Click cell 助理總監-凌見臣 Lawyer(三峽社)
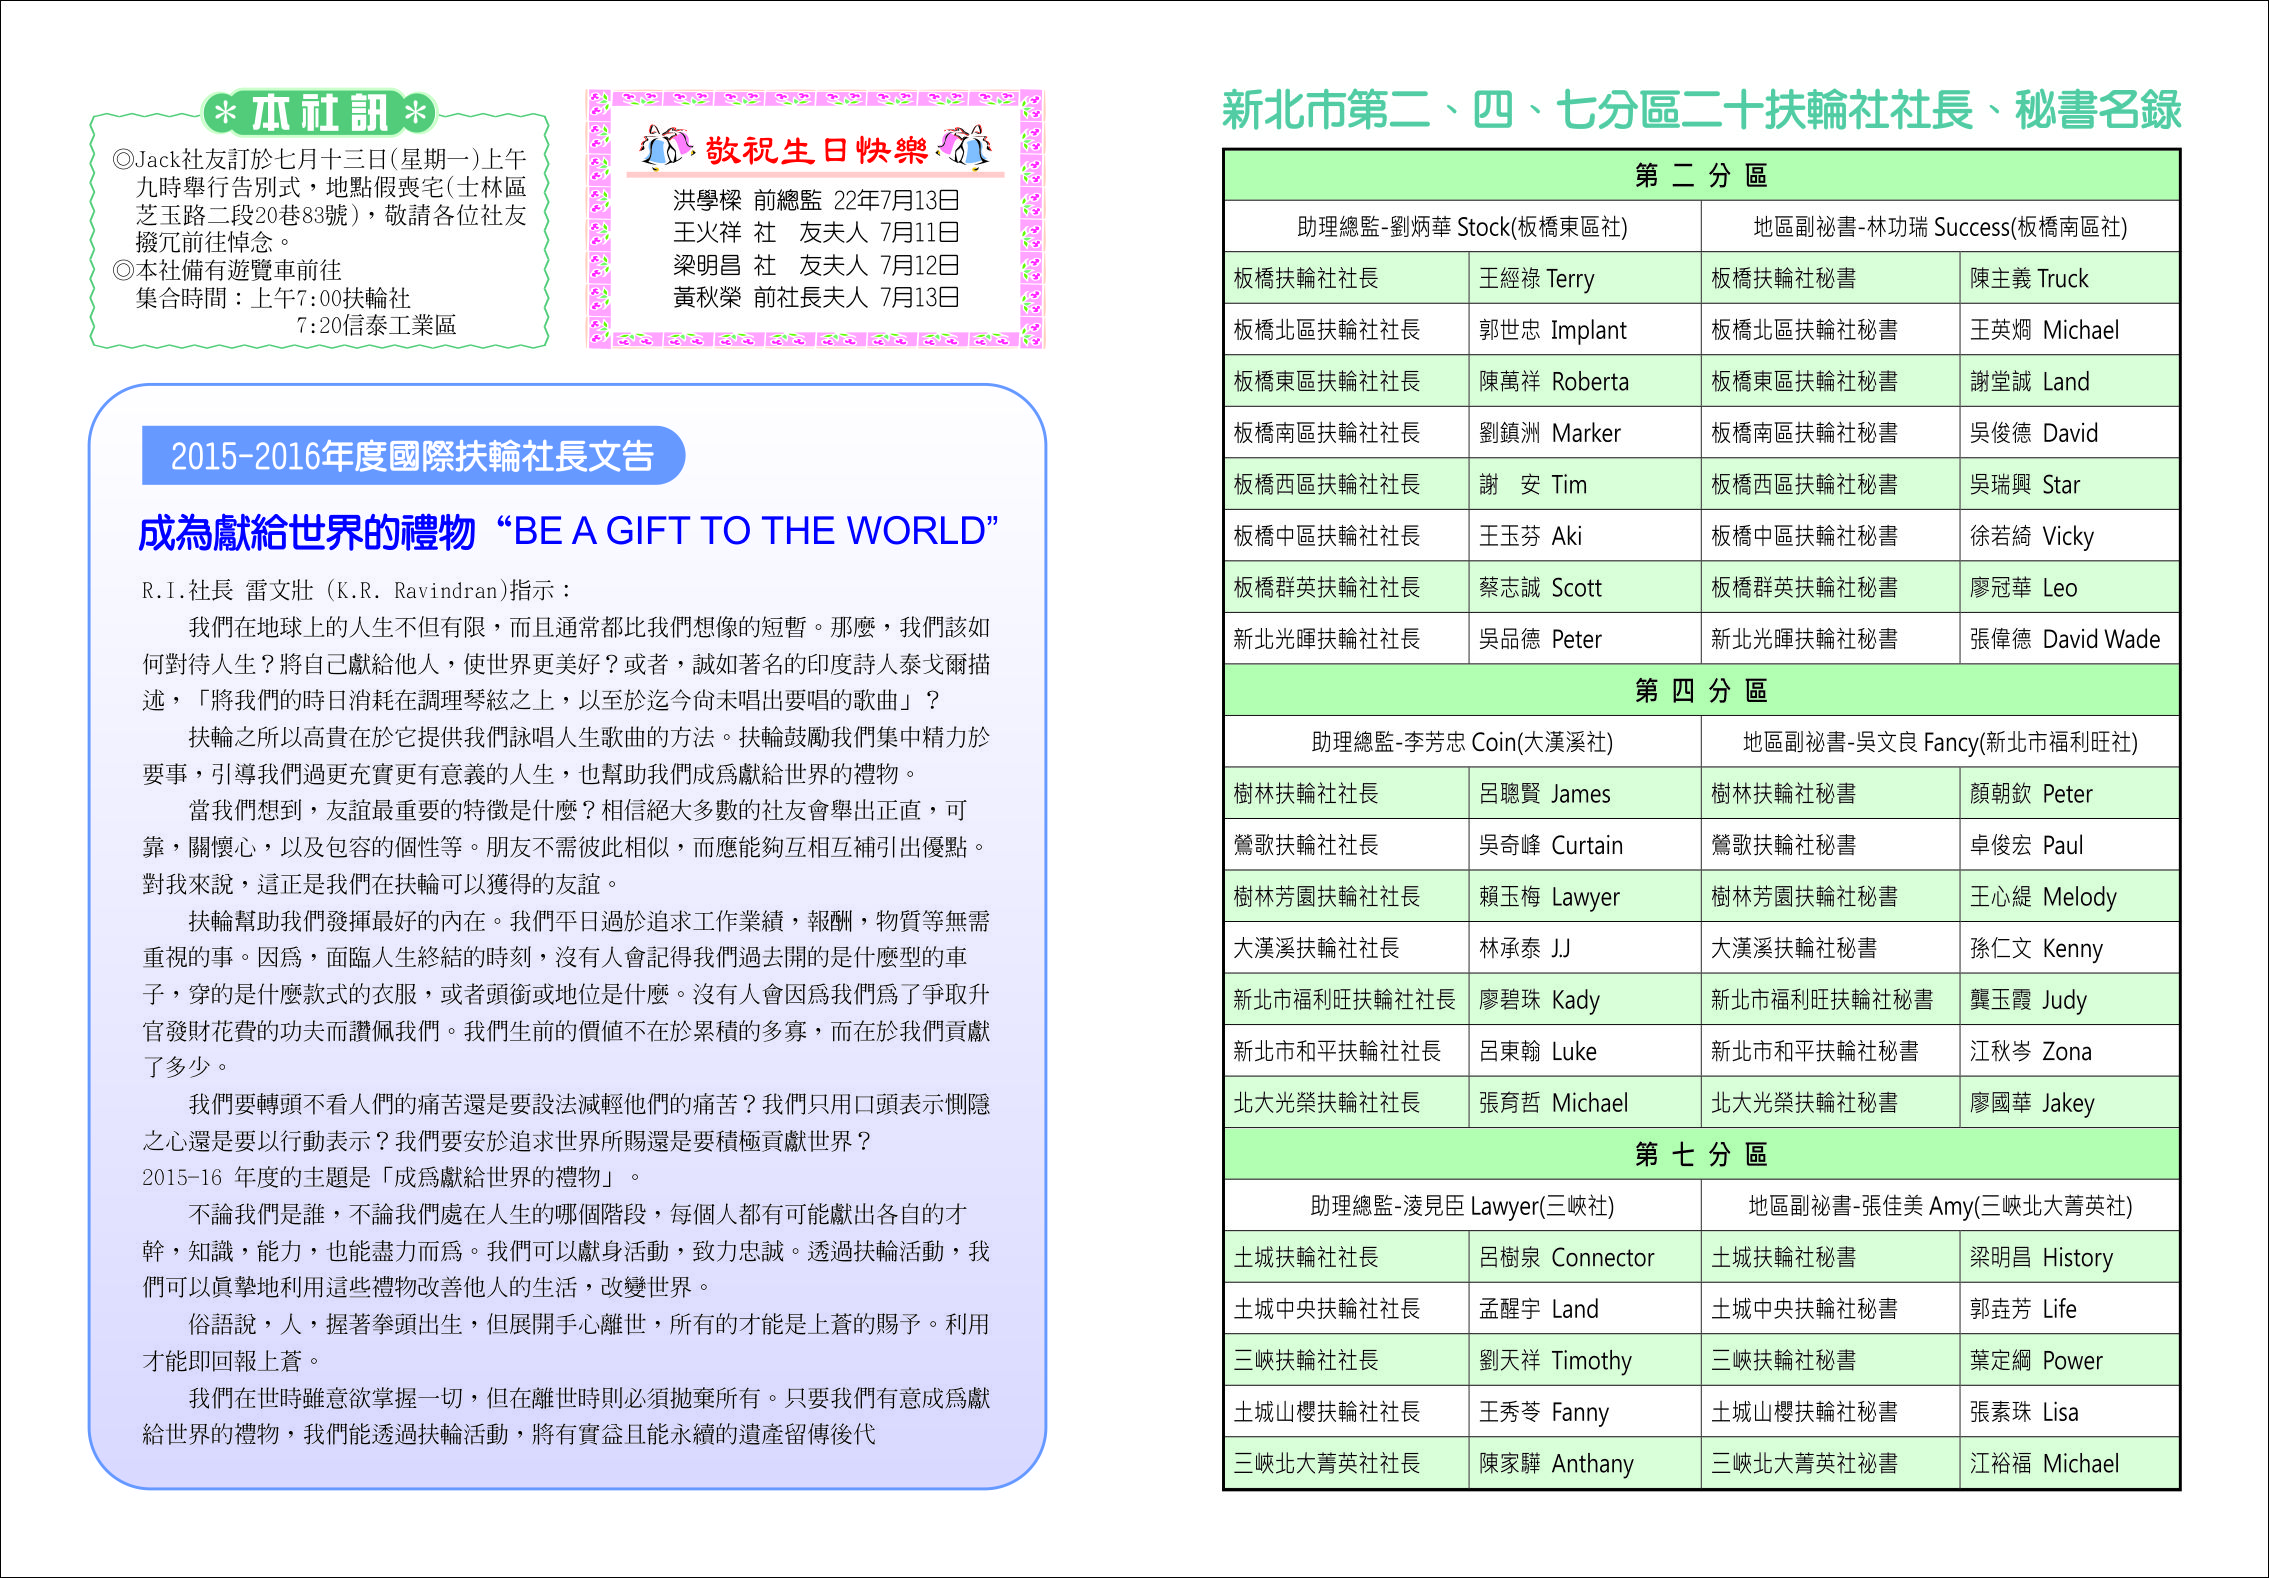Image resolution: width=2269 pixels, height=1578 pixels. 1462,1206
